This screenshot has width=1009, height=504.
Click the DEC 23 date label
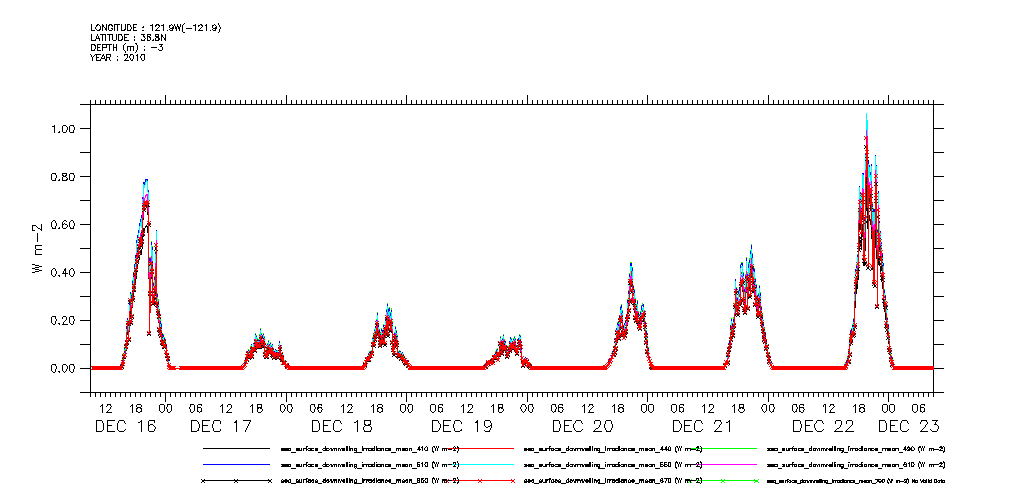[909, 426]
